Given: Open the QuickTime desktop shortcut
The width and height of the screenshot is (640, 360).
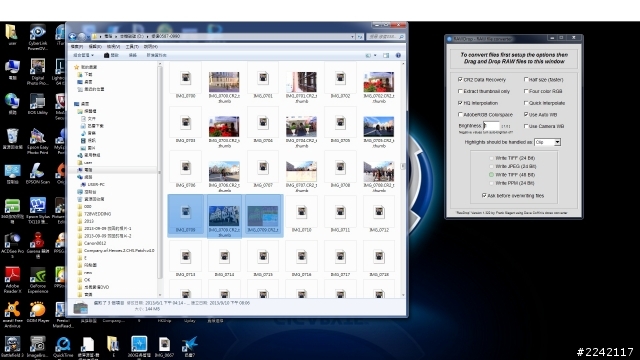Looking at the screenshot, I should click(63, 347).
